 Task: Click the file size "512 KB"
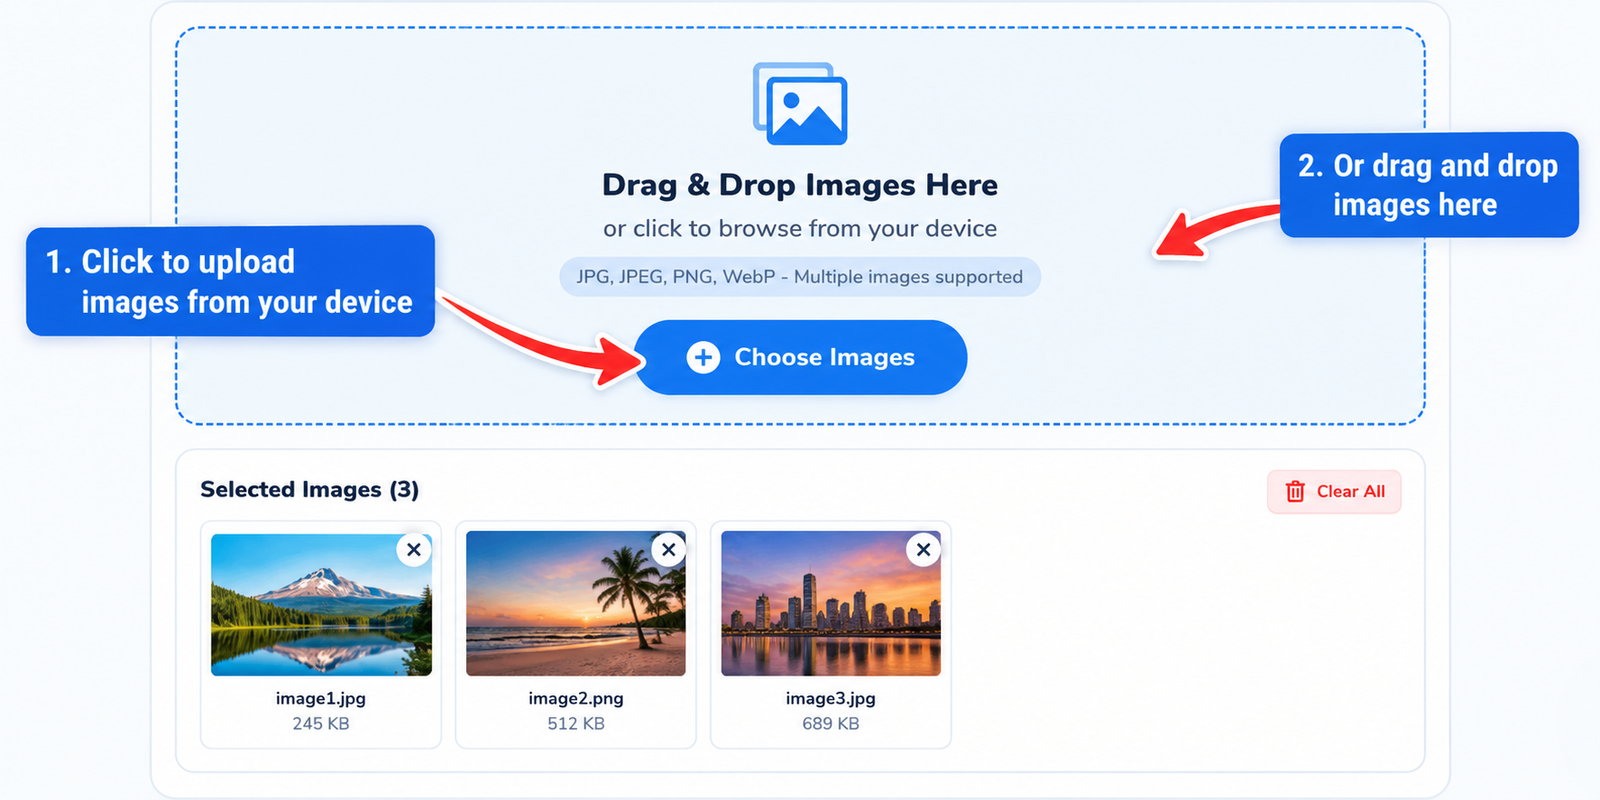(x=576, y=723)
